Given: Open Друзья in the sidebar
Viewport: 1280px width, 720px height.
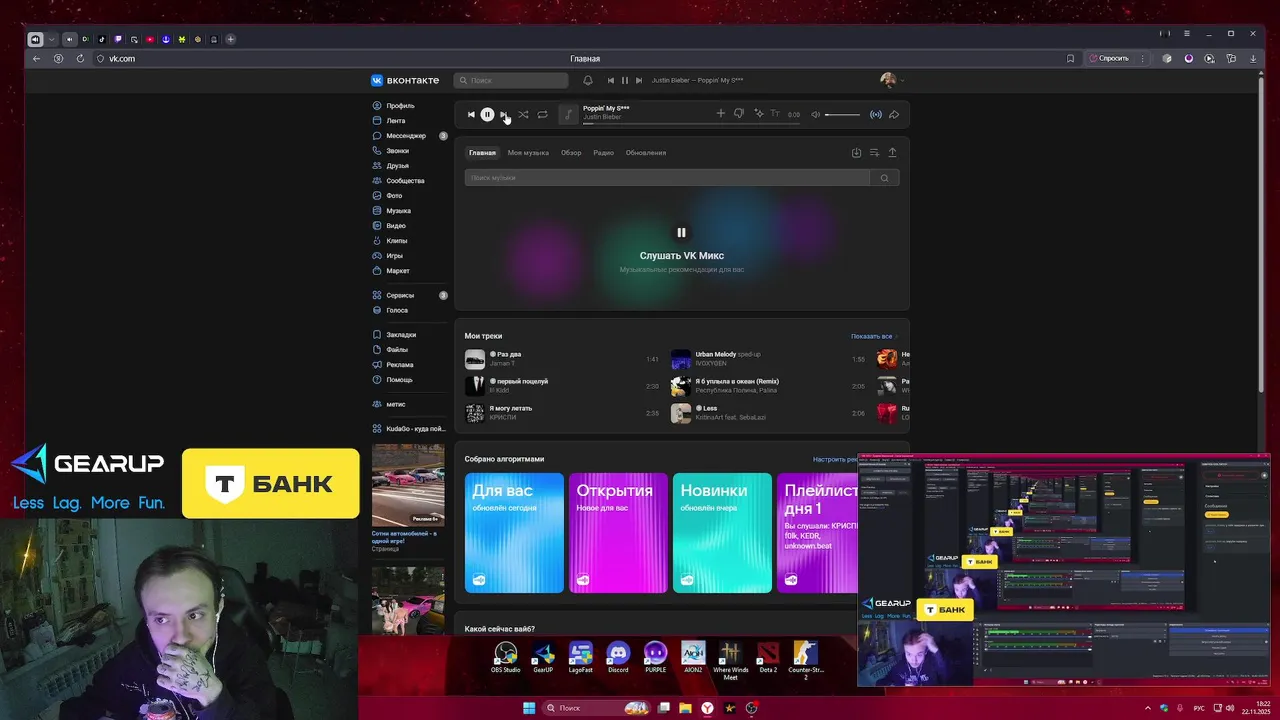Looking at the screenshot, I should tap(397, 165).
